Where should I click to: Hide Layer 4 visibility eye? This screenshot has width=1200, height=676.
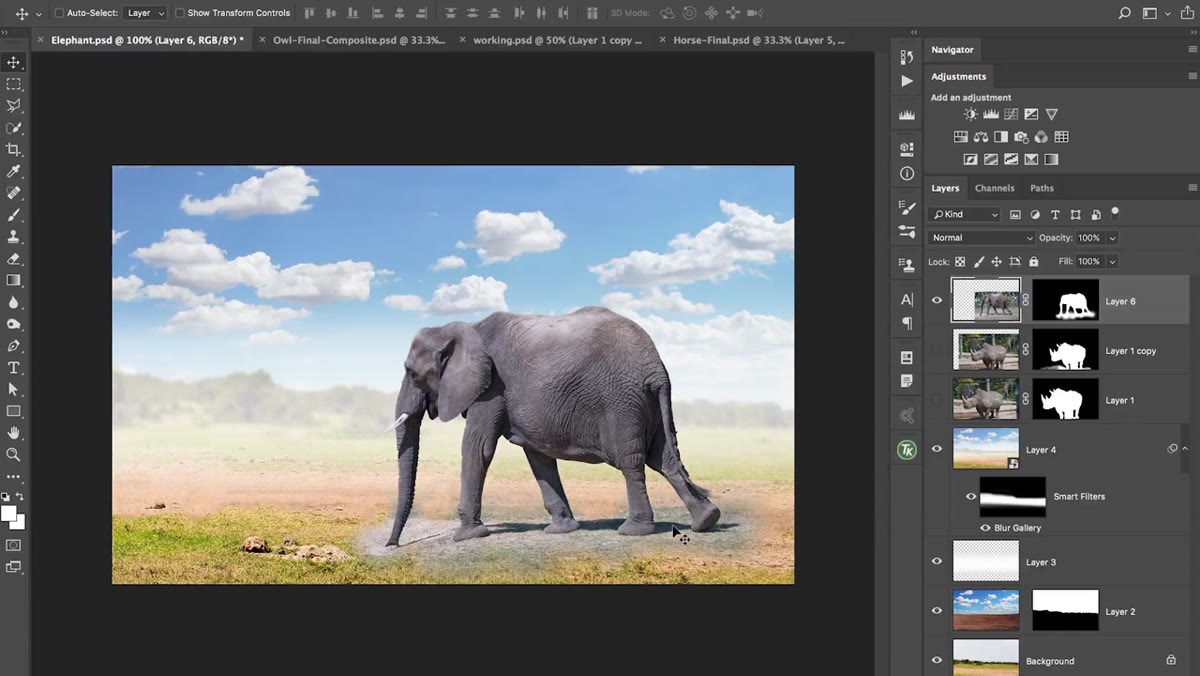937,449
